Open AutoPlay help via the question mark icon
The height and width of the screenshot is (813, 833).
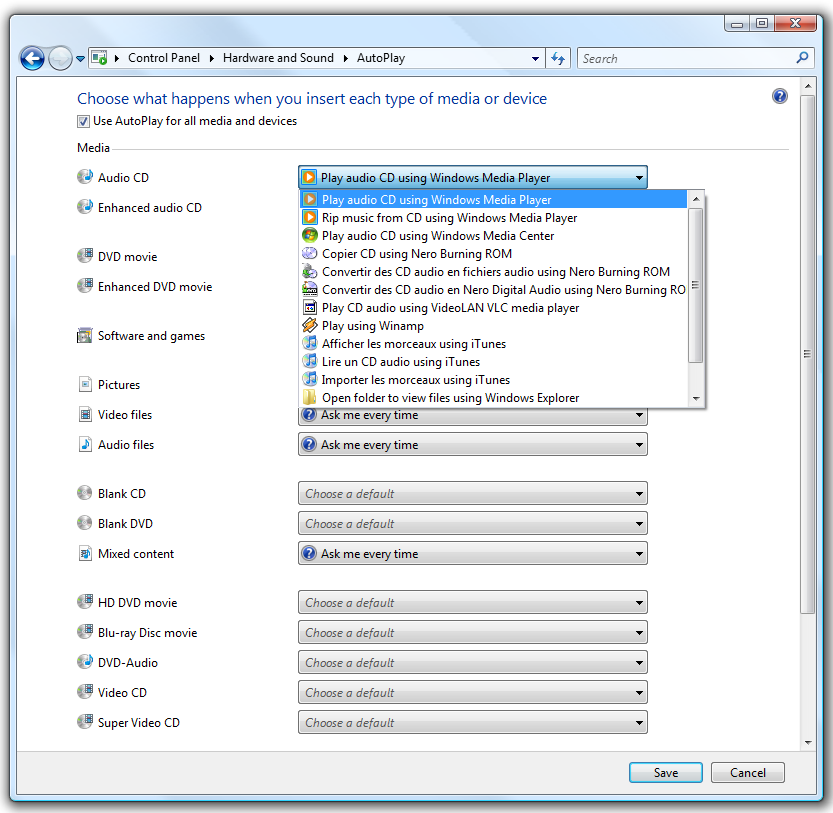point(780,96)
